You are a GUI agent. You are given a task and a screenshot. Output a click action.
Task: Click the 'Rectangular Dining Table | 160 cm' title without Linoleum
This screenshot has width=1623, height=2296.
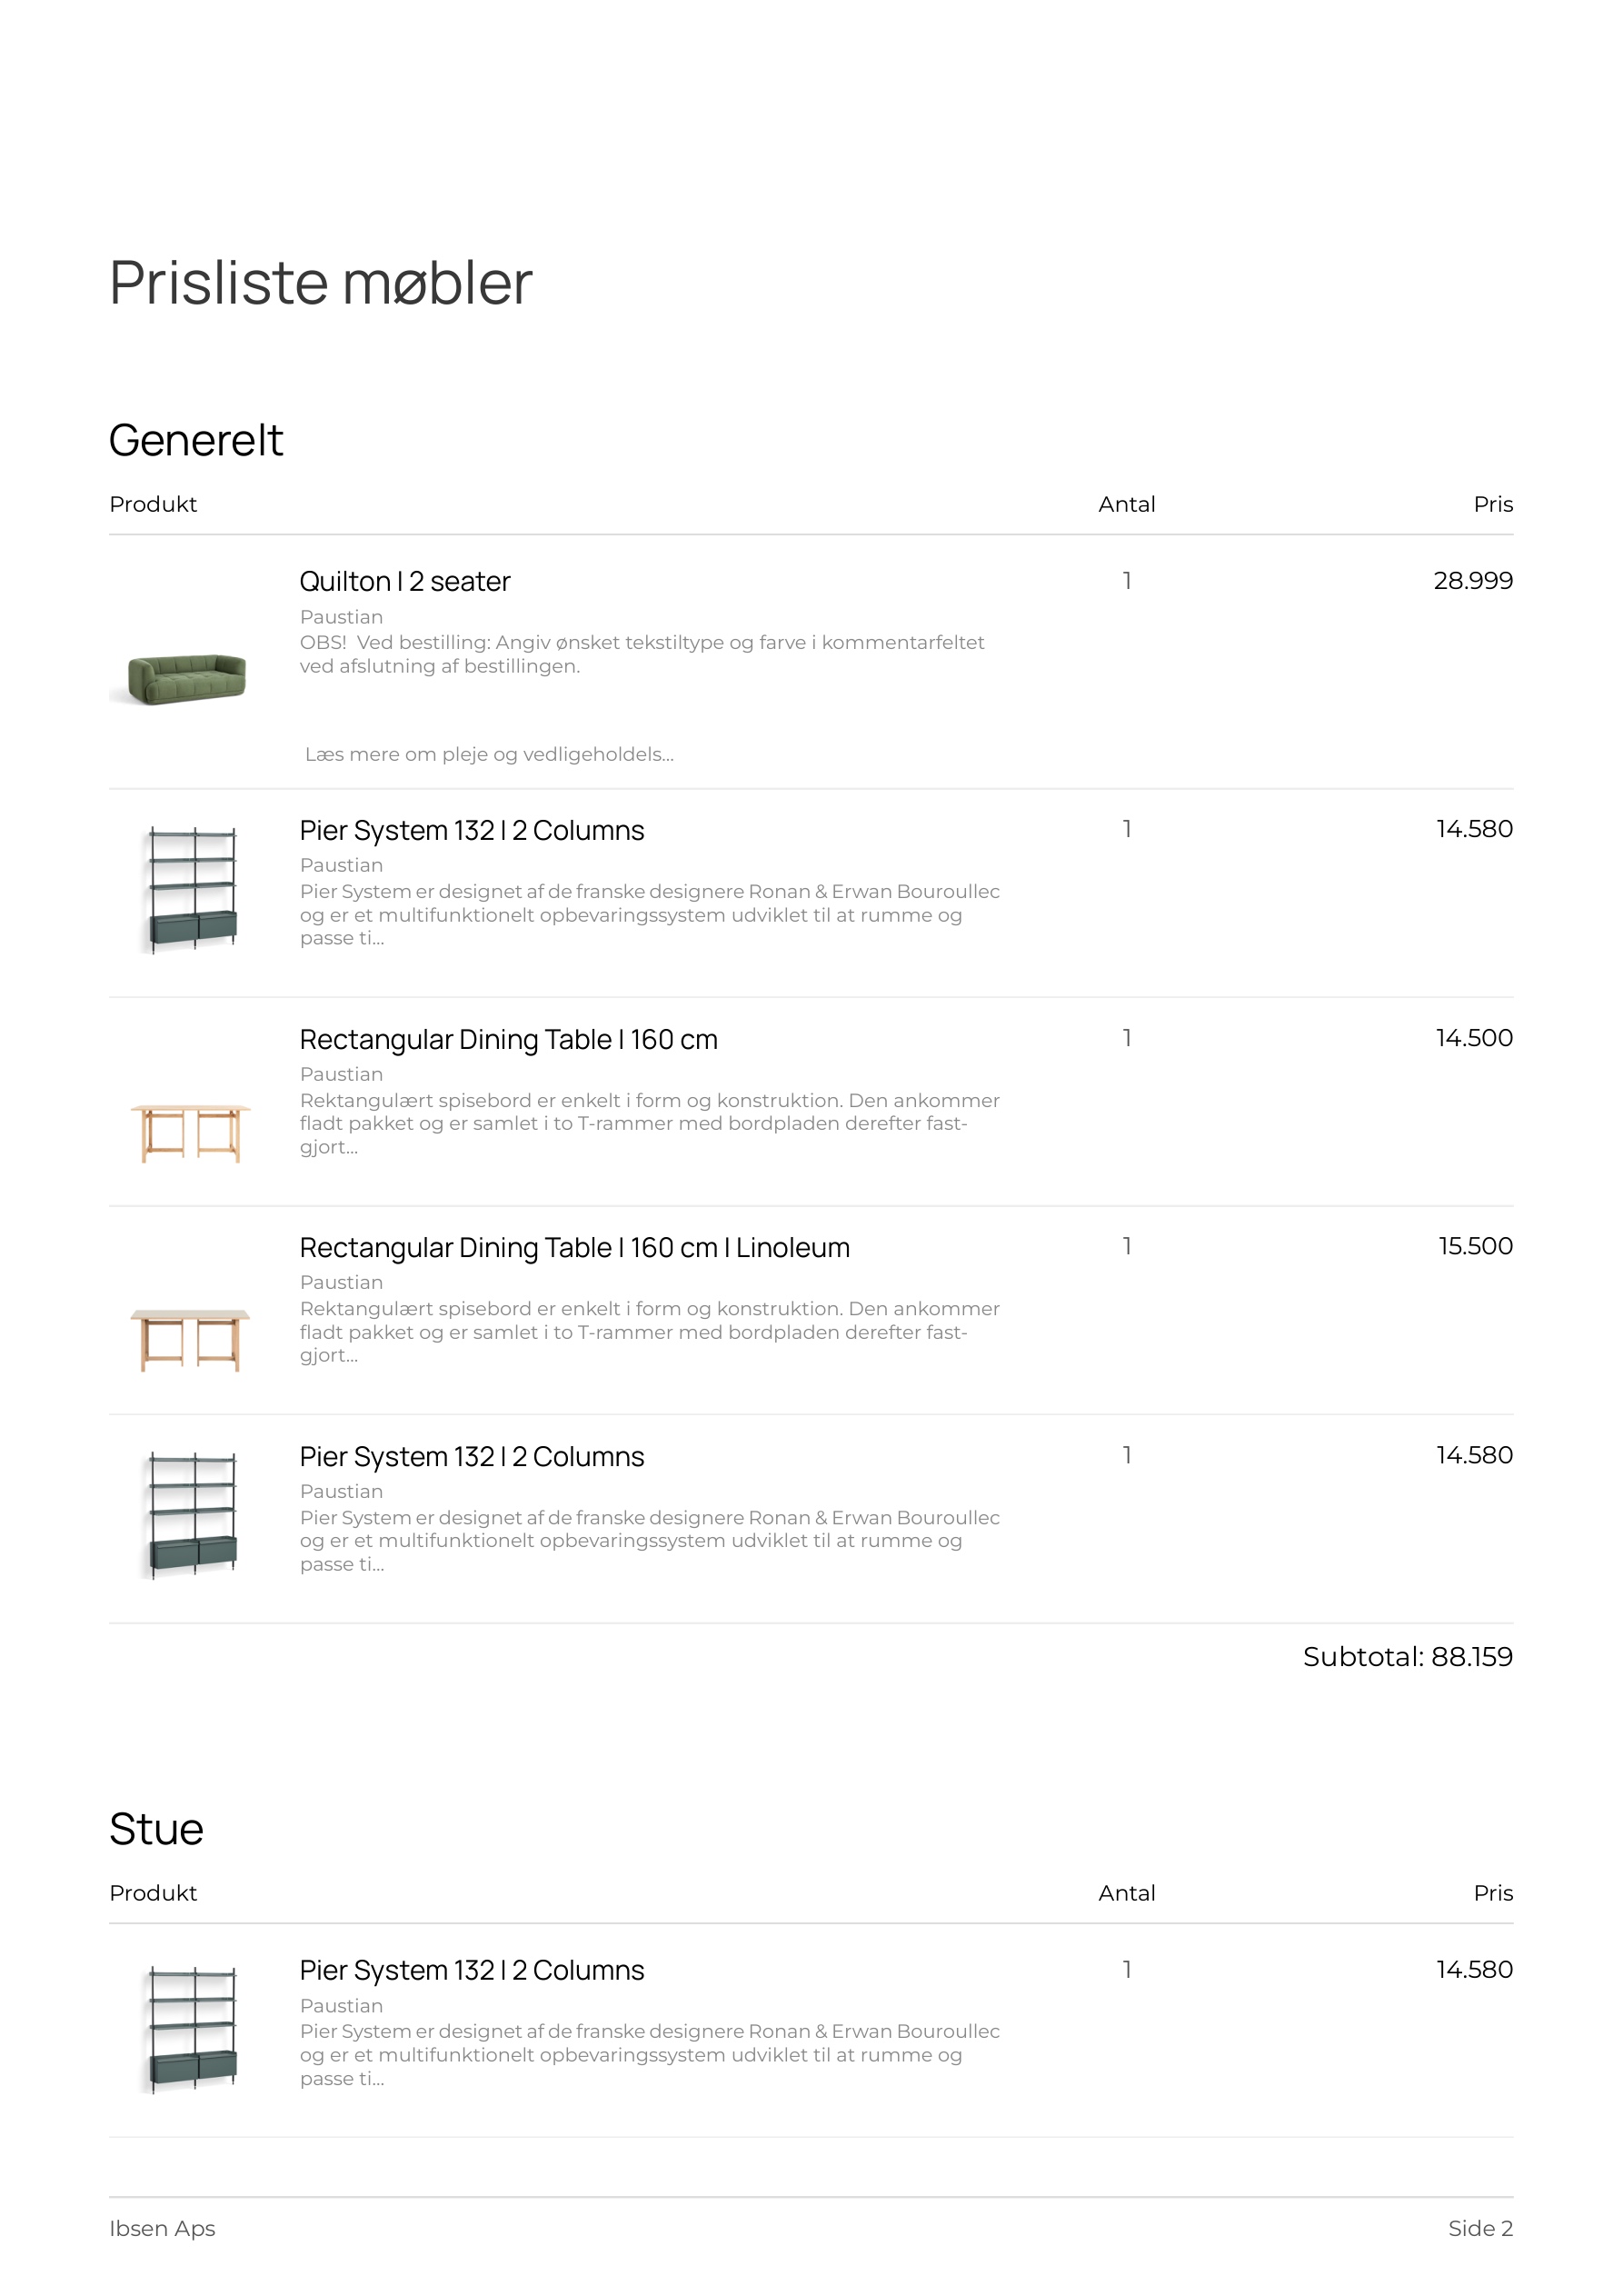(x=508, y=1039)
